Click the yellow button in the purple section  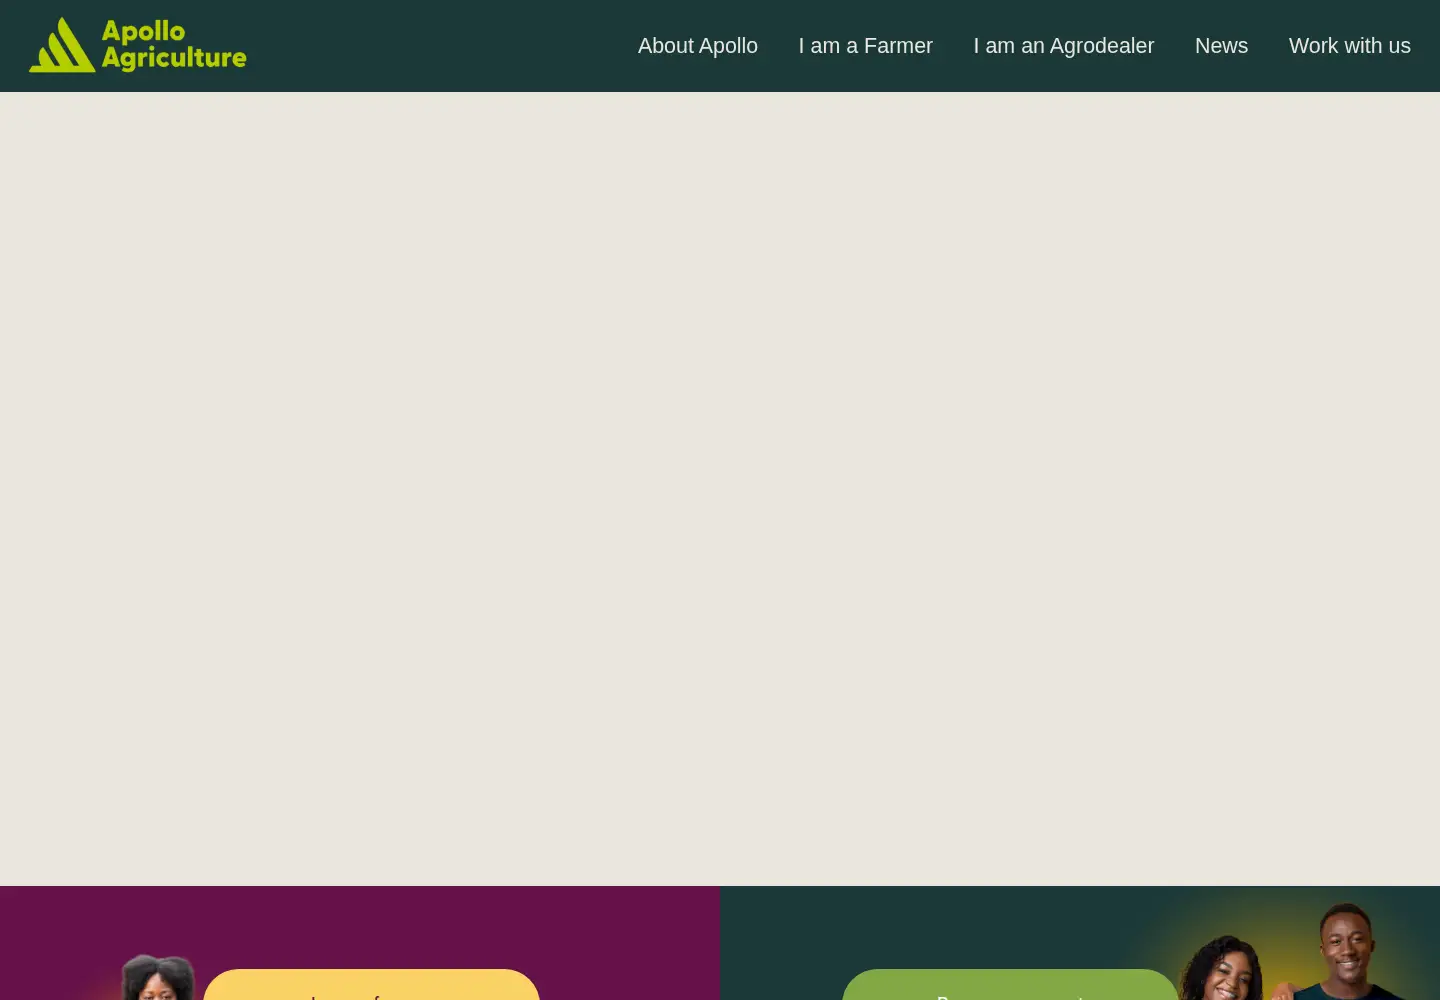372,985
